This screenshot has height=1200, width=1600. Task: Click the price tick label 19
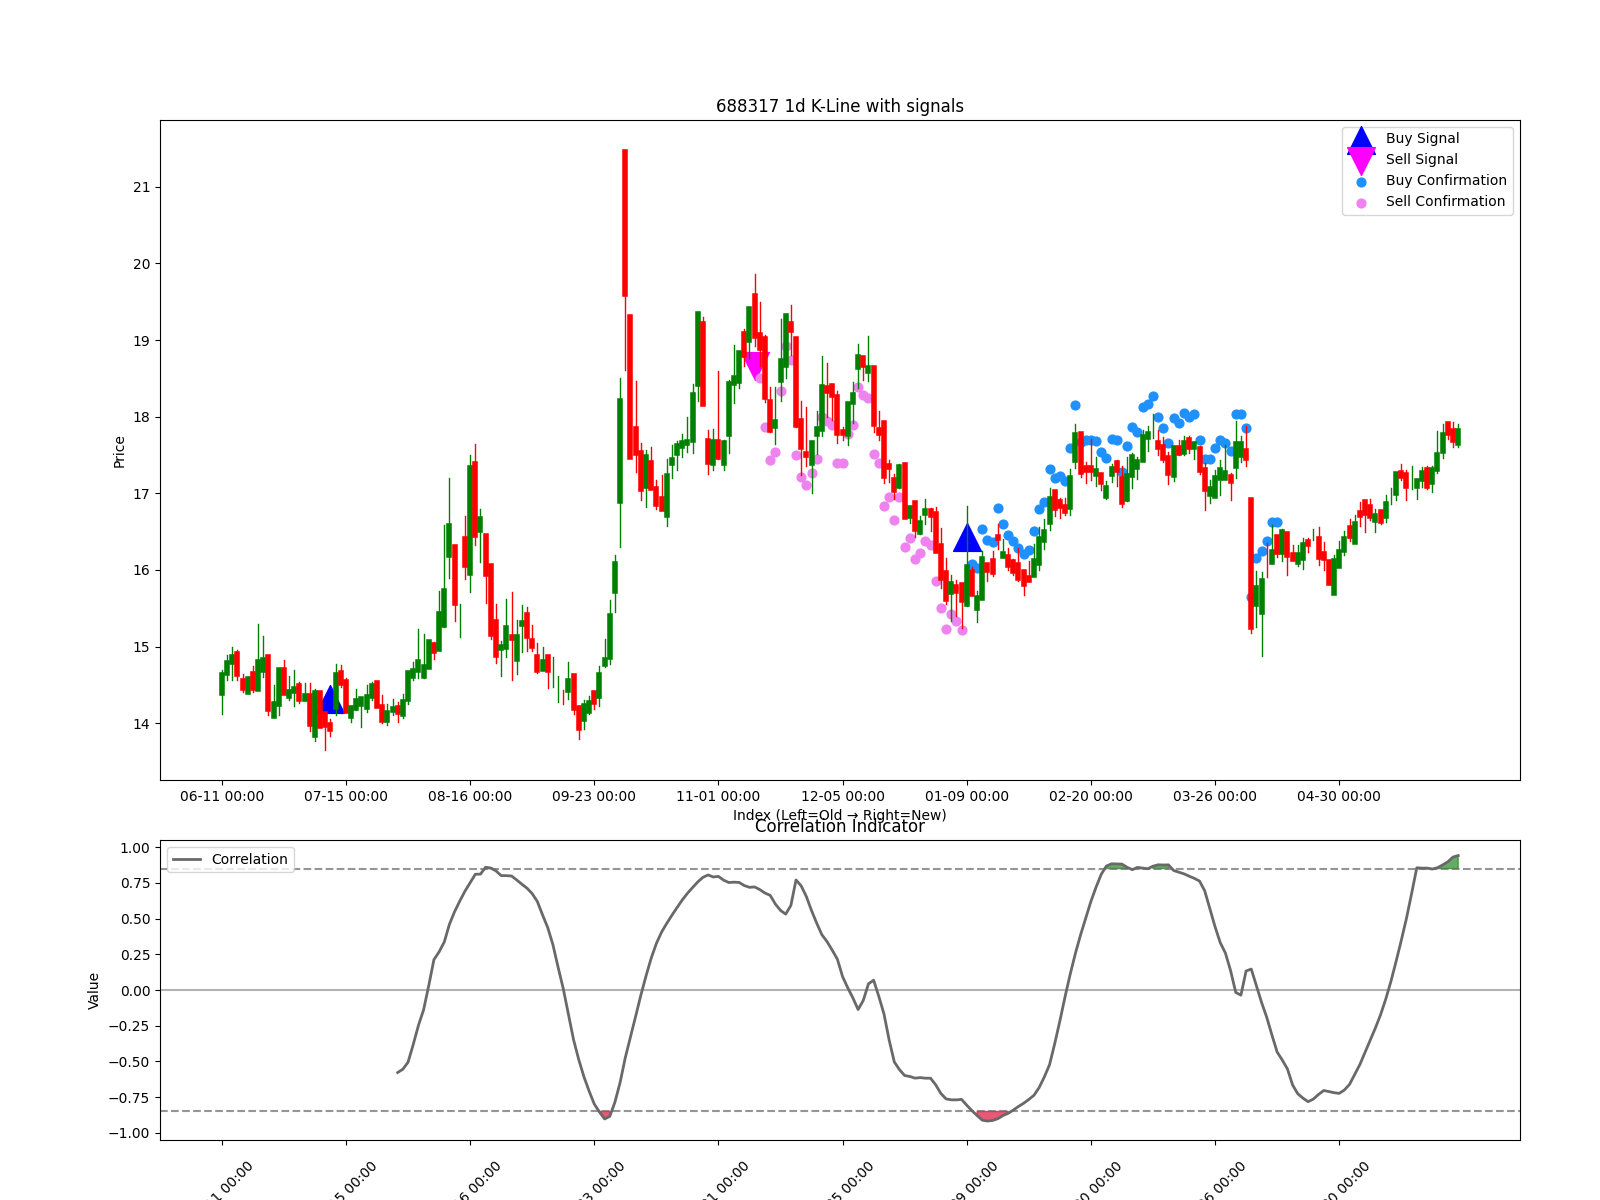141,341
